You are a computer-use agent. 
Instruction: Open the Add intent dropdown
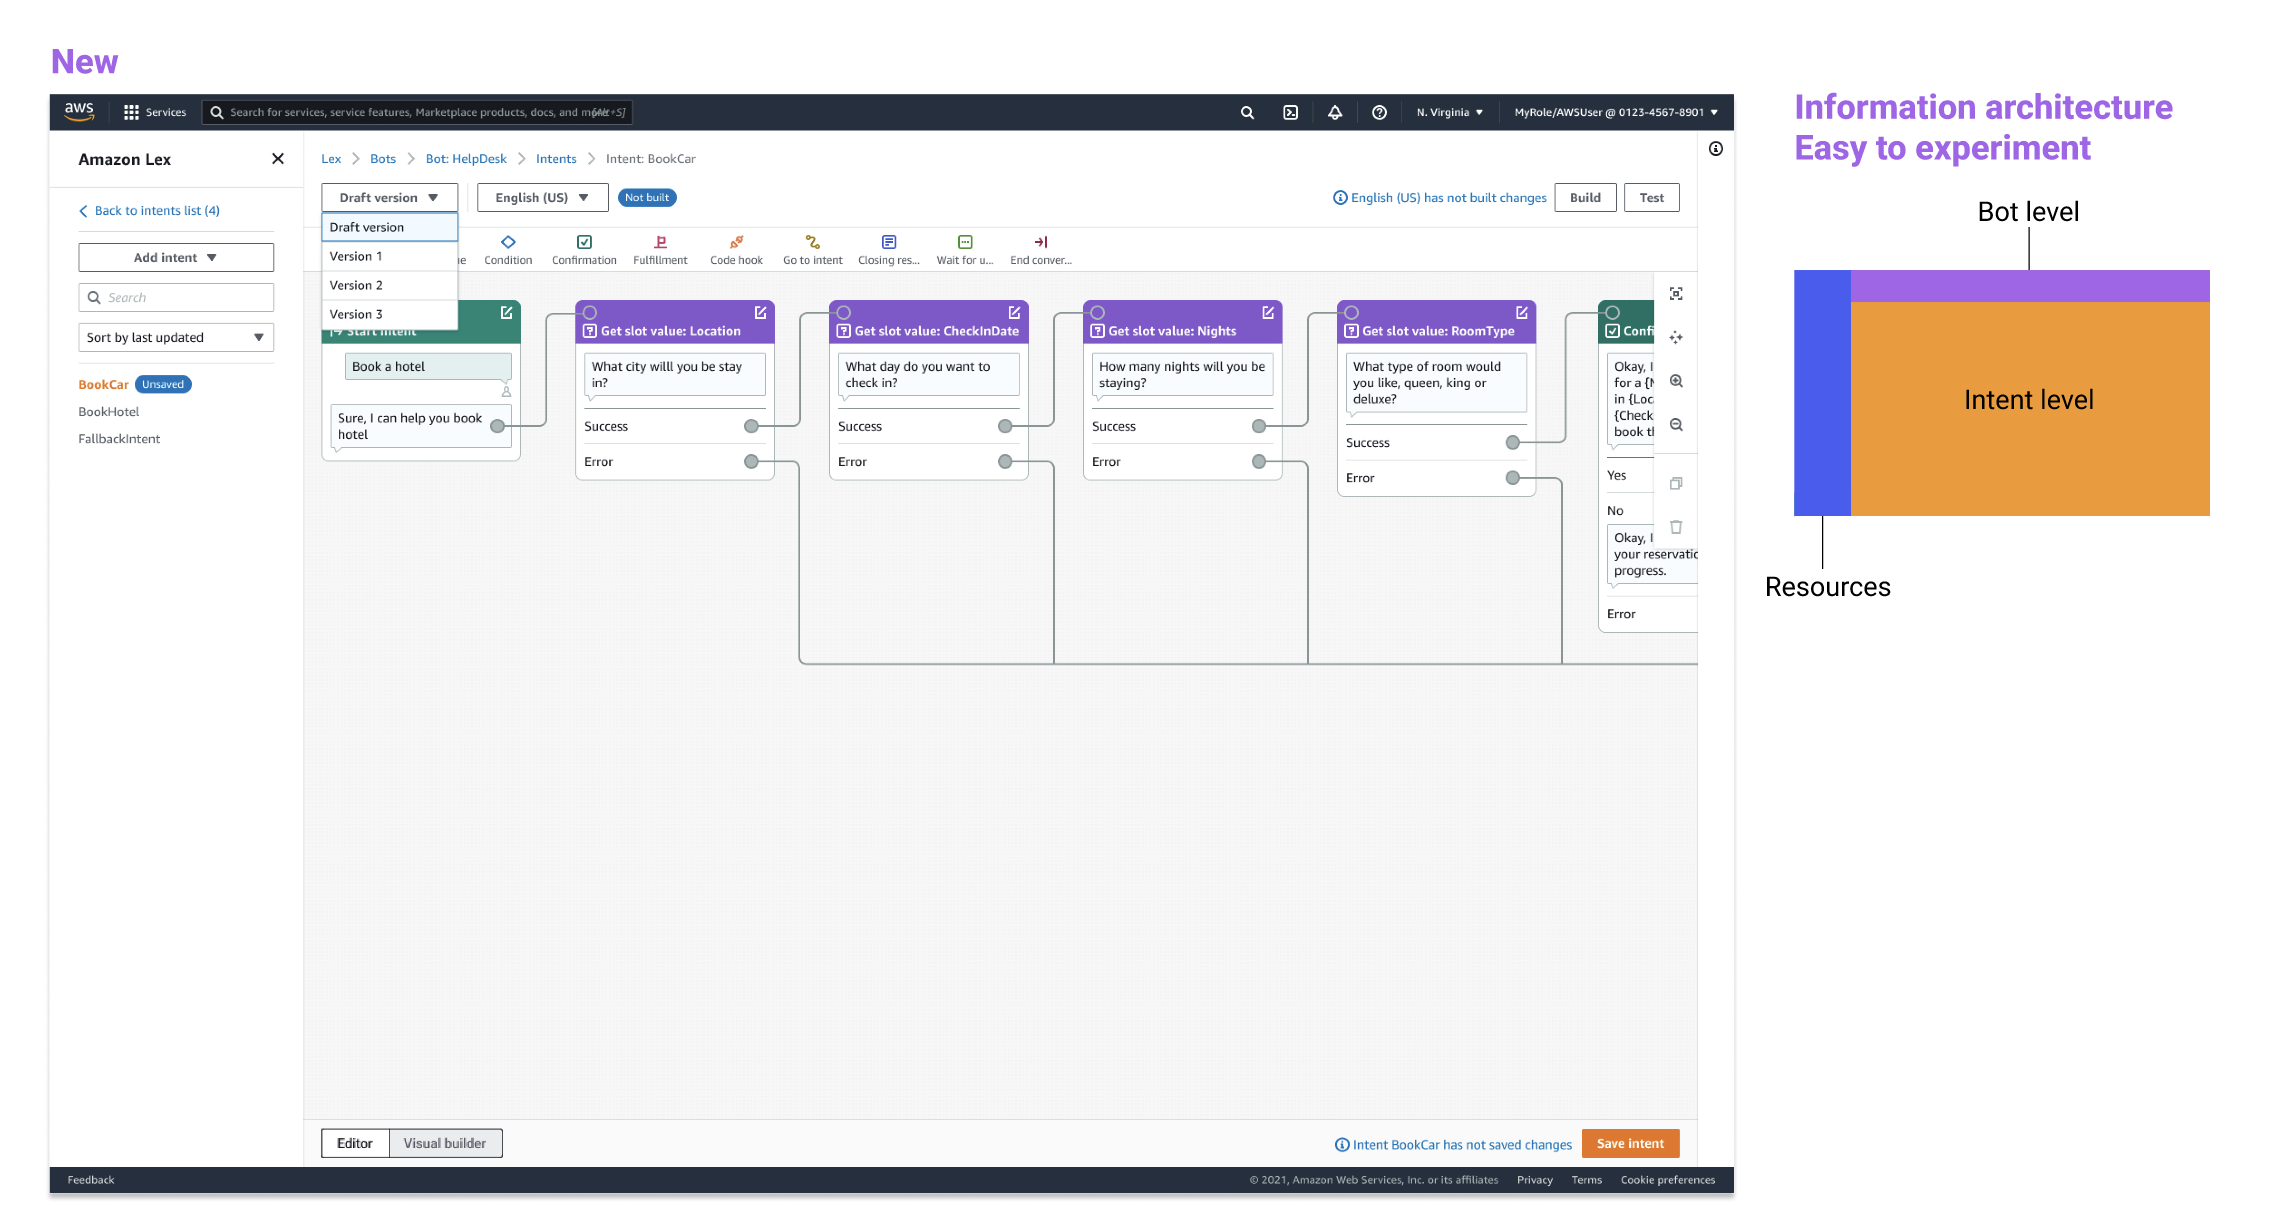[x=176, y=258]
